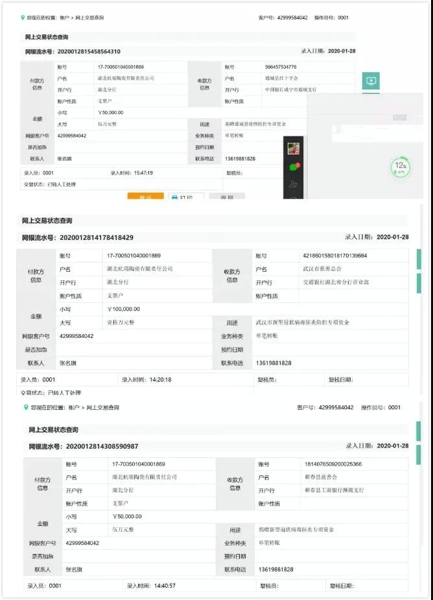Click entry time 14:20:18
The width and height of the screenshot is (433, 600).
pyautogui.click(x=160, y=380)
